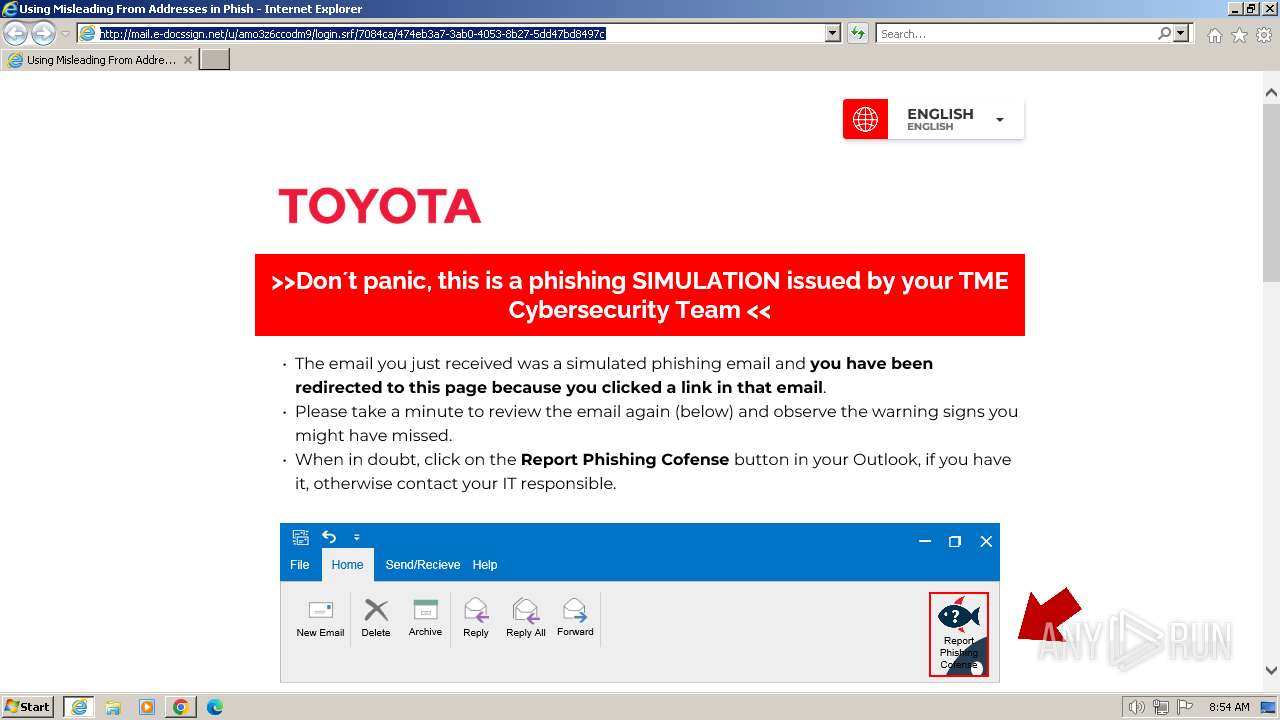Expand the address bar history dropdown
The width and height of the screenshot is (1280, 720).
pos(833,33)
